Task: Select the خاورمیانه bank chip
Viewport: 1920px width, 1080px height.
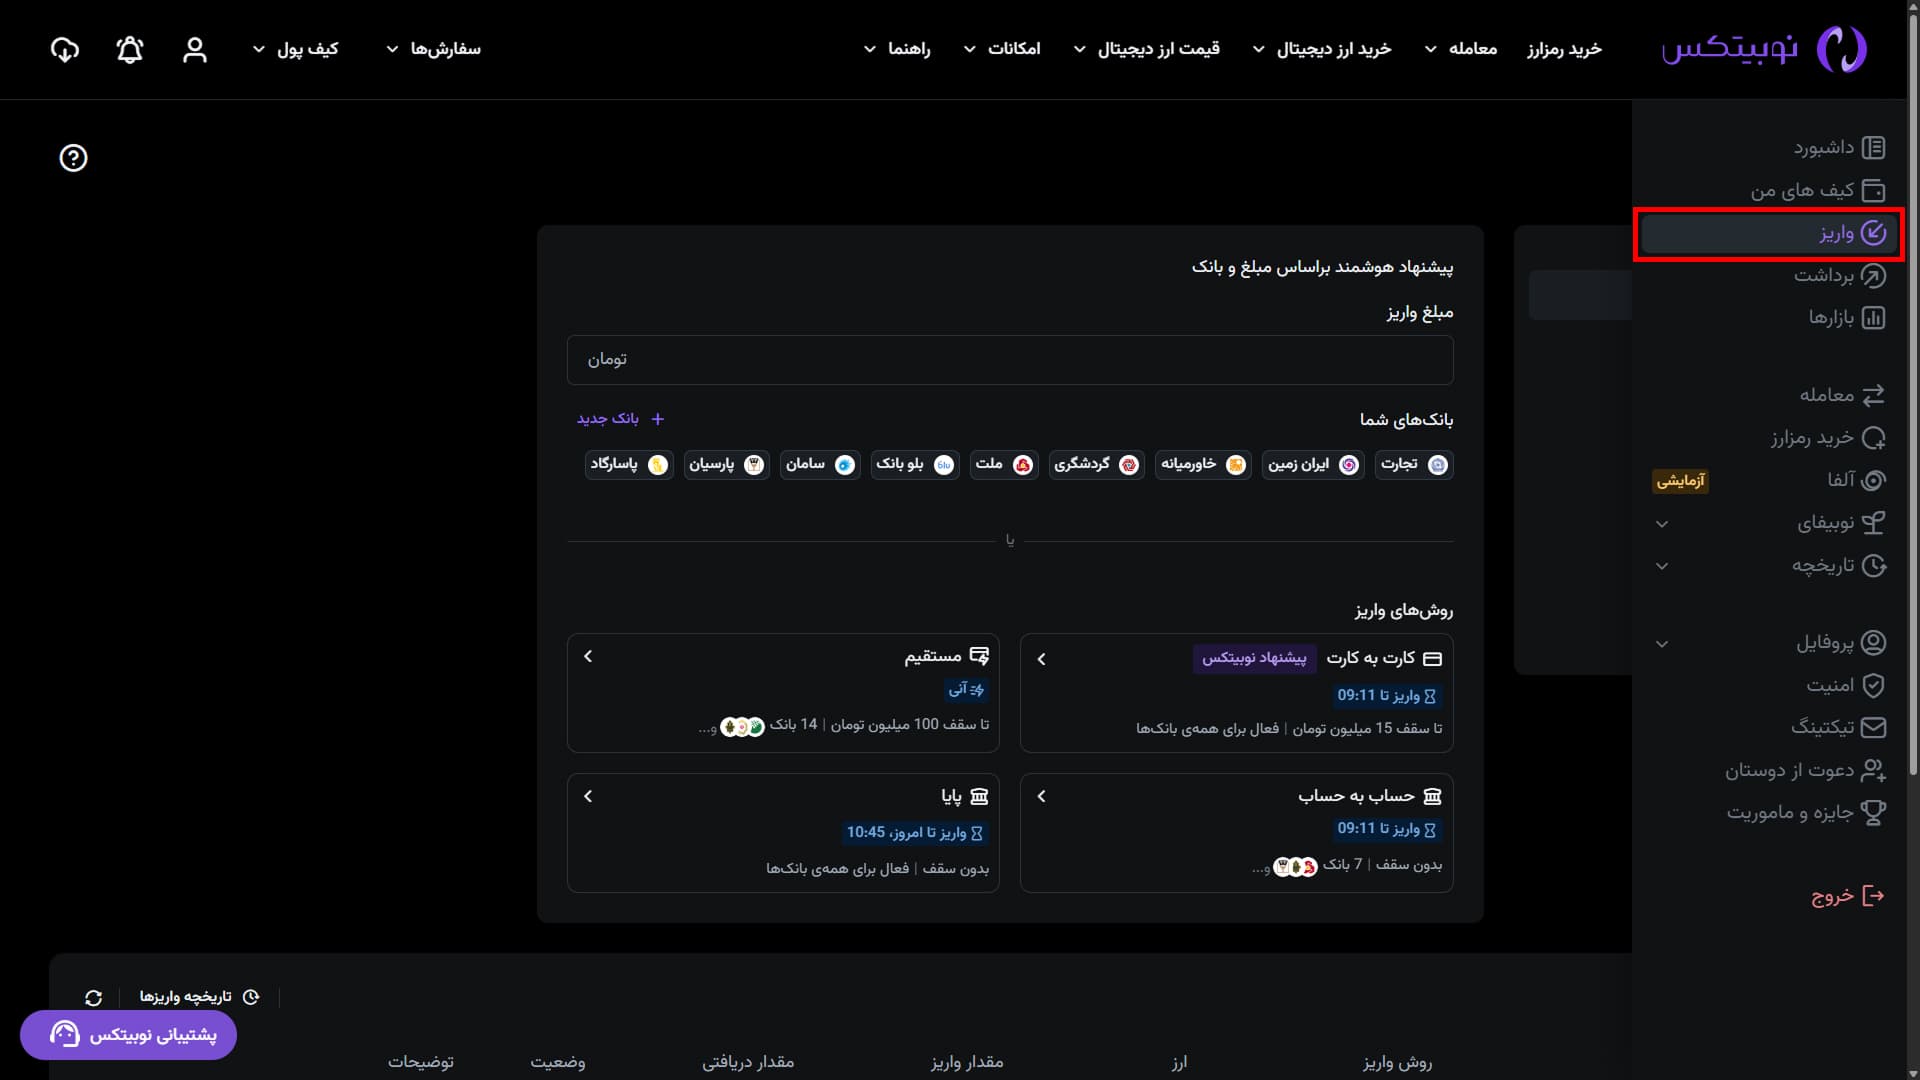Action: pyautogui.click(x=1203, y=464)
